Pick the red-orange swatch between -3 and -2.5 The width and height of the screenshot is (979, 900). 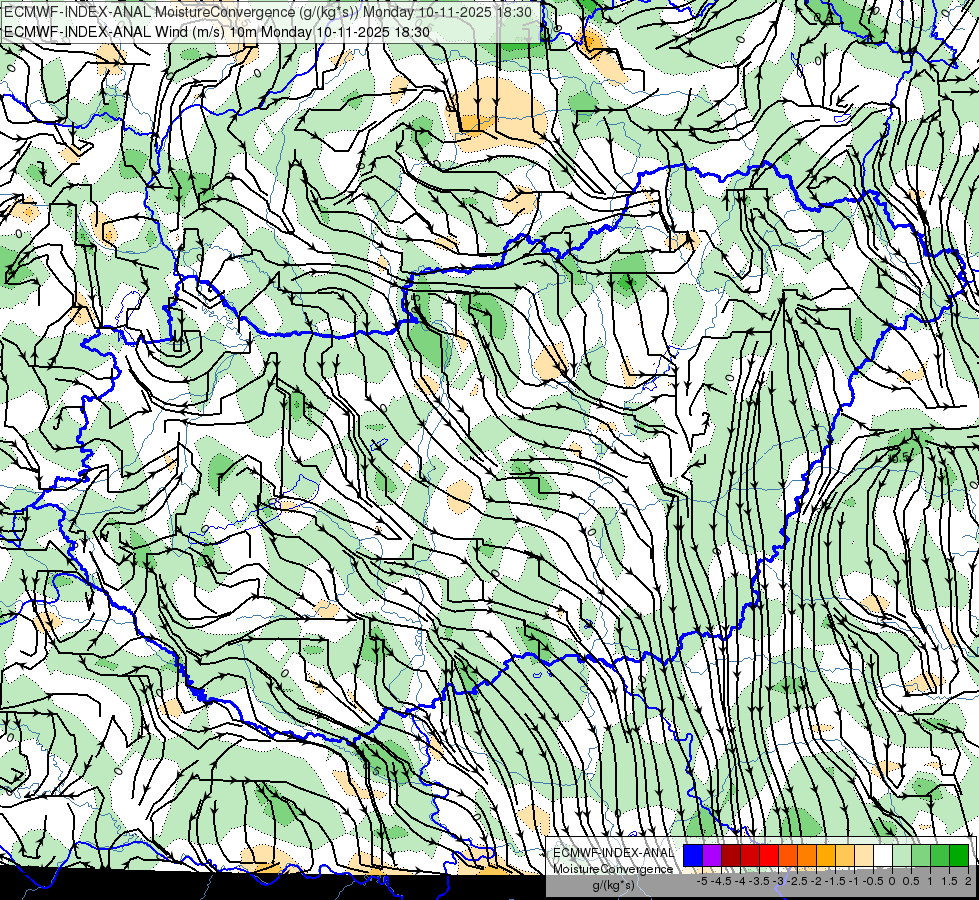[788, 856]
